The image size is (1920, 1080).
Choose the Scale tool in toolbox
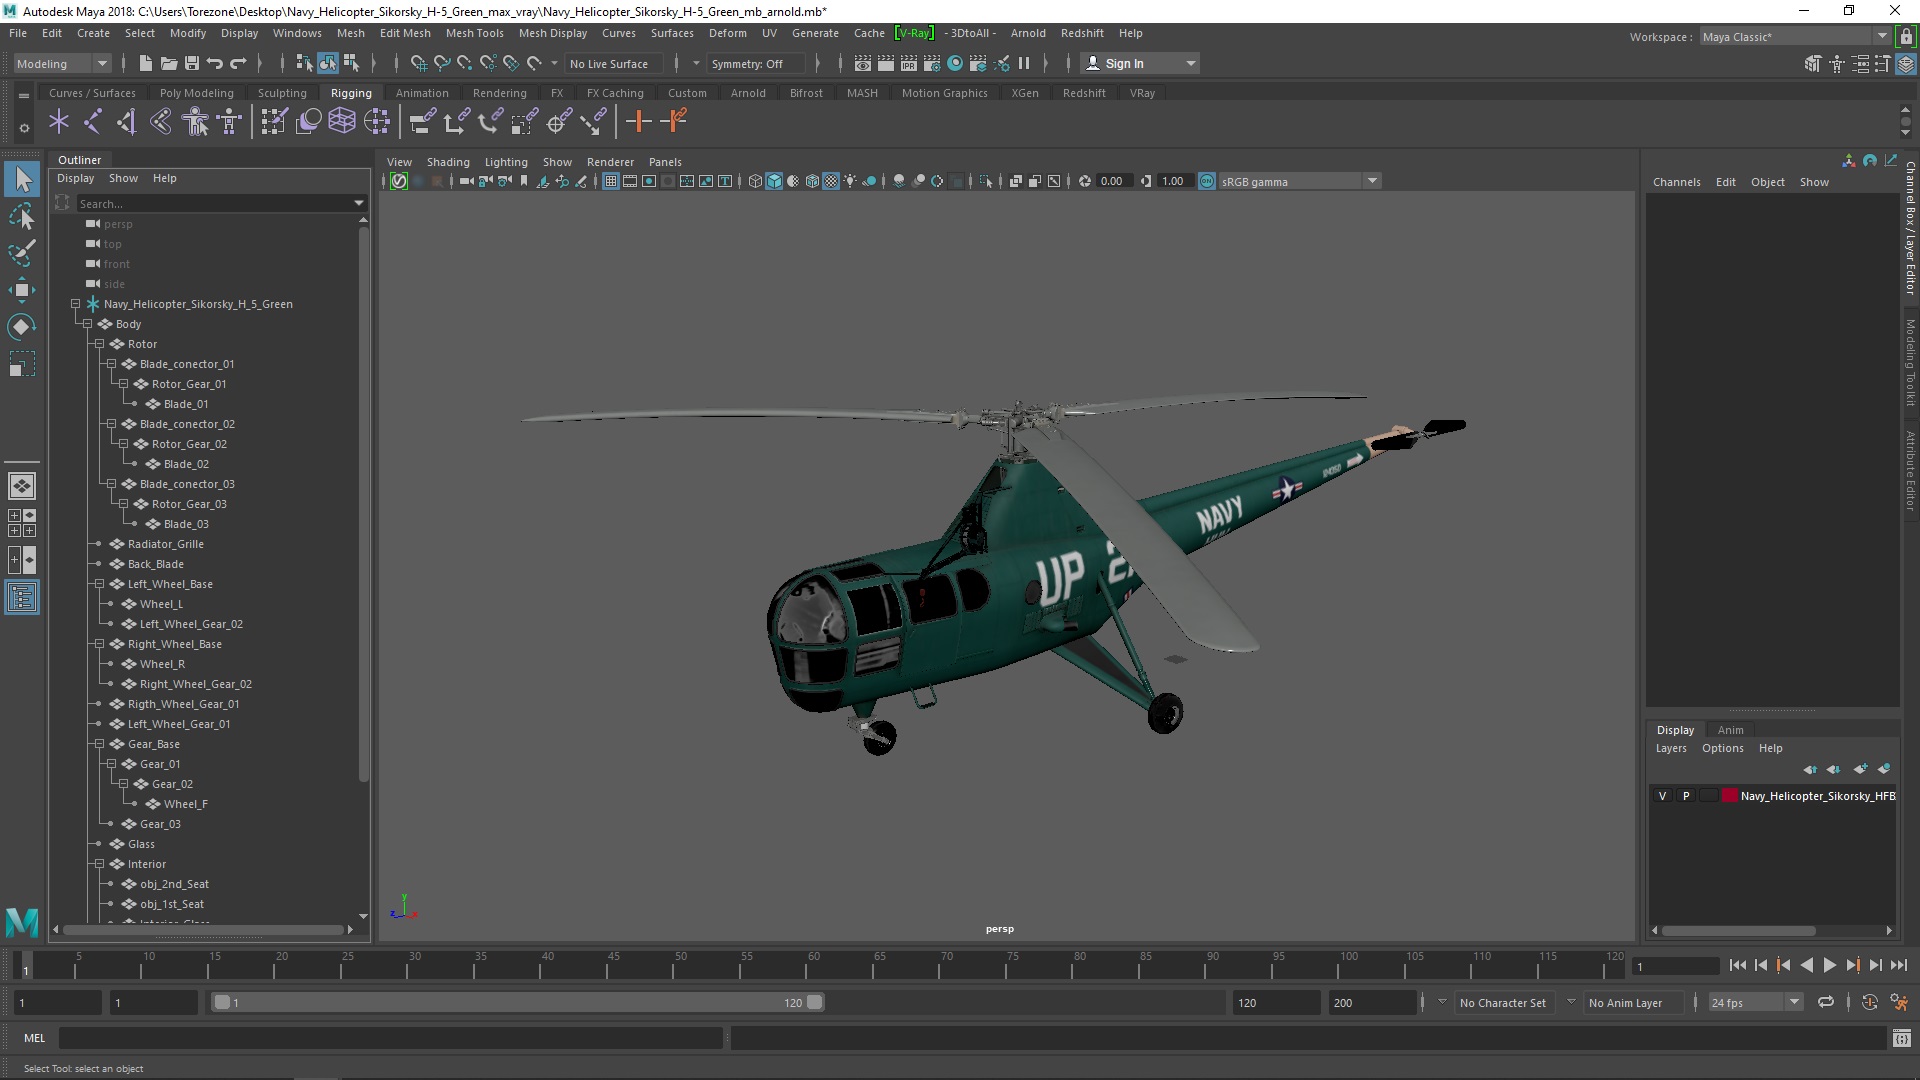coord(22,364)
